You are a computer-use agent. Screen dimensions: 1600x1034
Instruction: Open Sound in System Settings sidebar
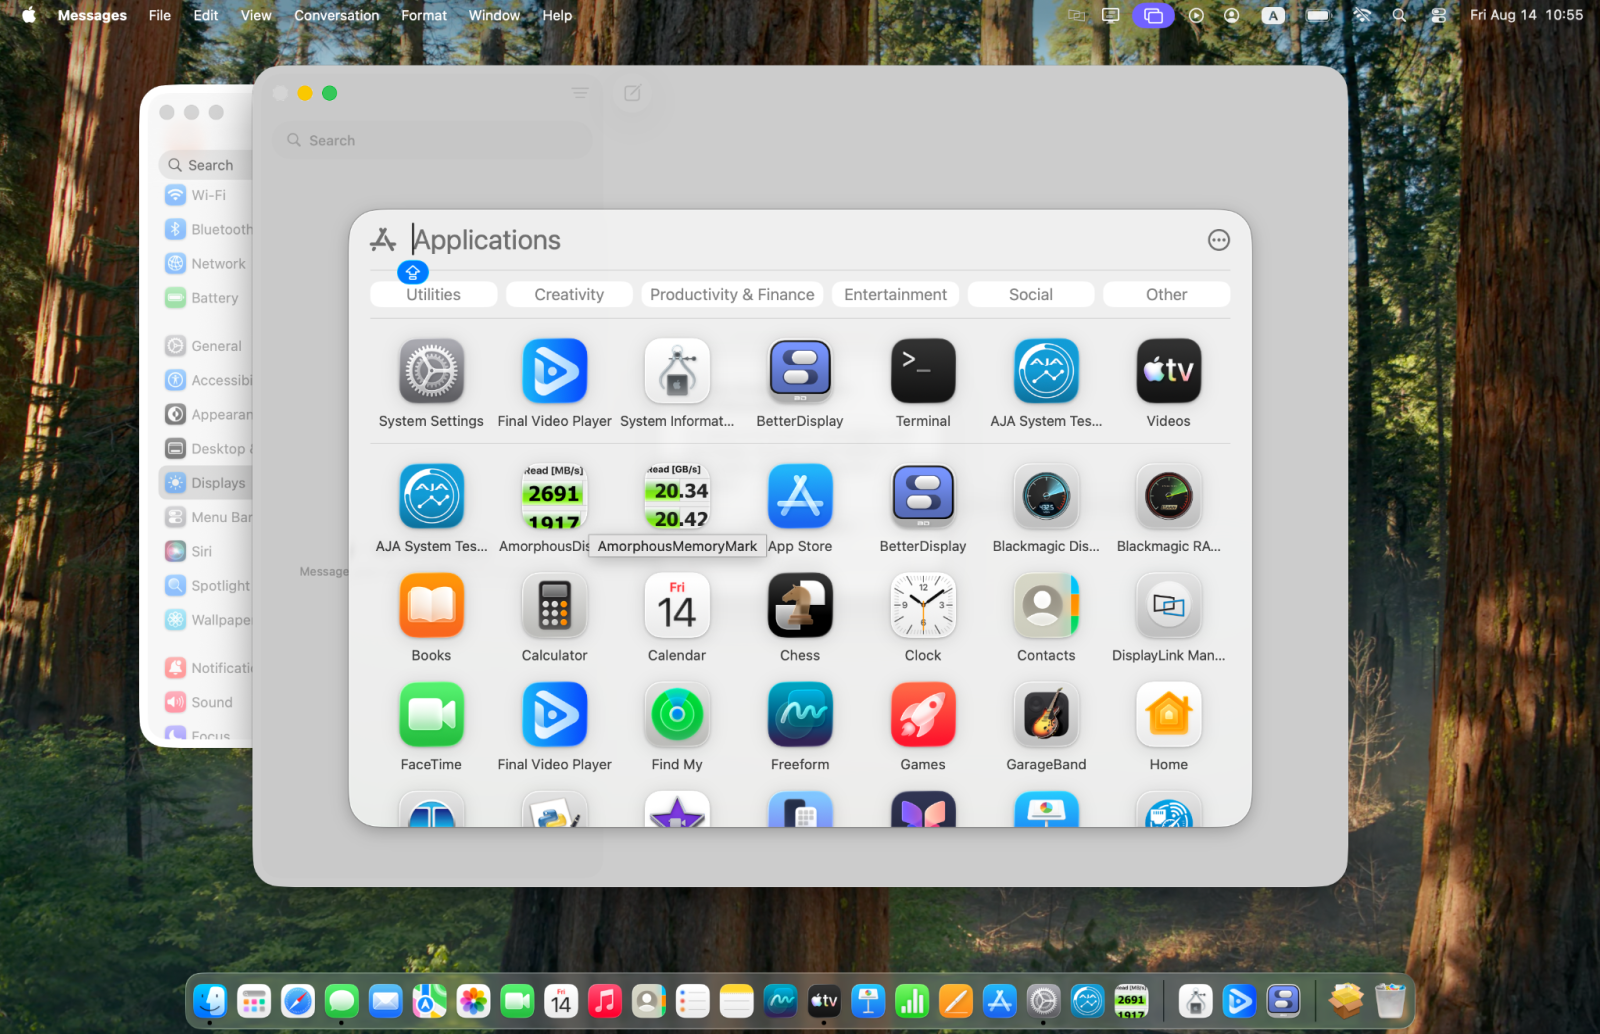(206, 702)
